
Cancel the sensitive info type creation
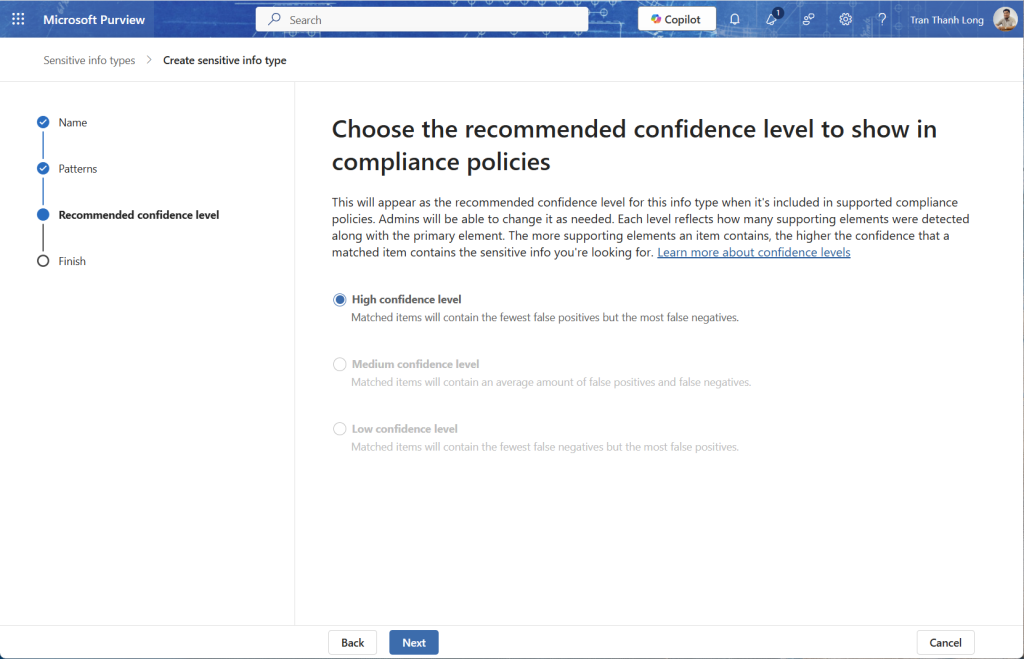[945, 643]
